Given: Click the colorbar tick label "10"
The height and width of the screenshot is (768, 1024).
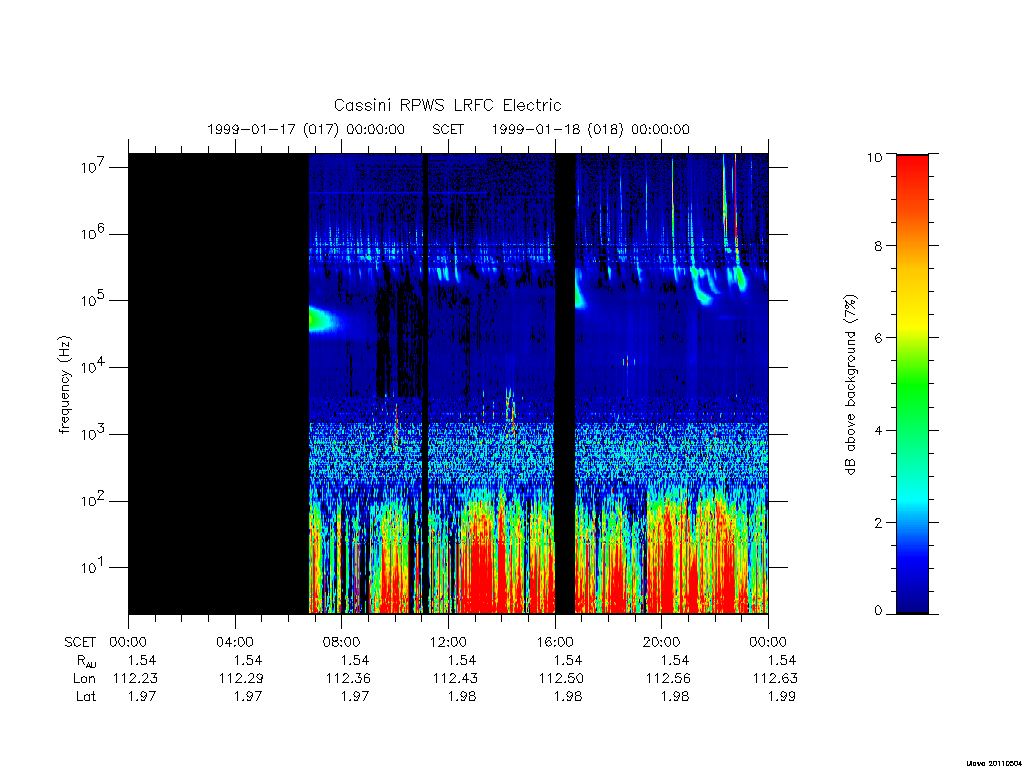Looking at the screenshot, I should [x=874, y=157].
